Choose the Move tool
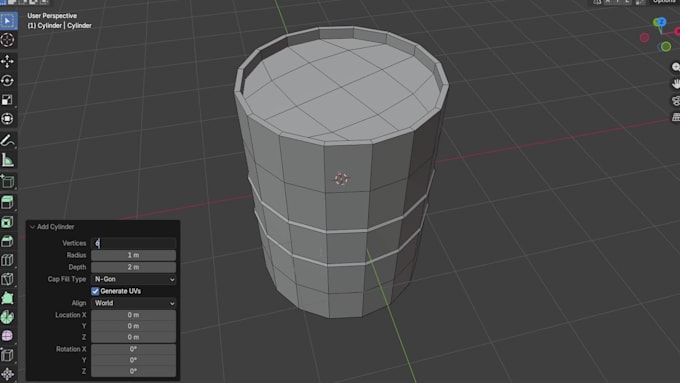Viewport: 680px width, 383px height. click(x=7, y=61)
